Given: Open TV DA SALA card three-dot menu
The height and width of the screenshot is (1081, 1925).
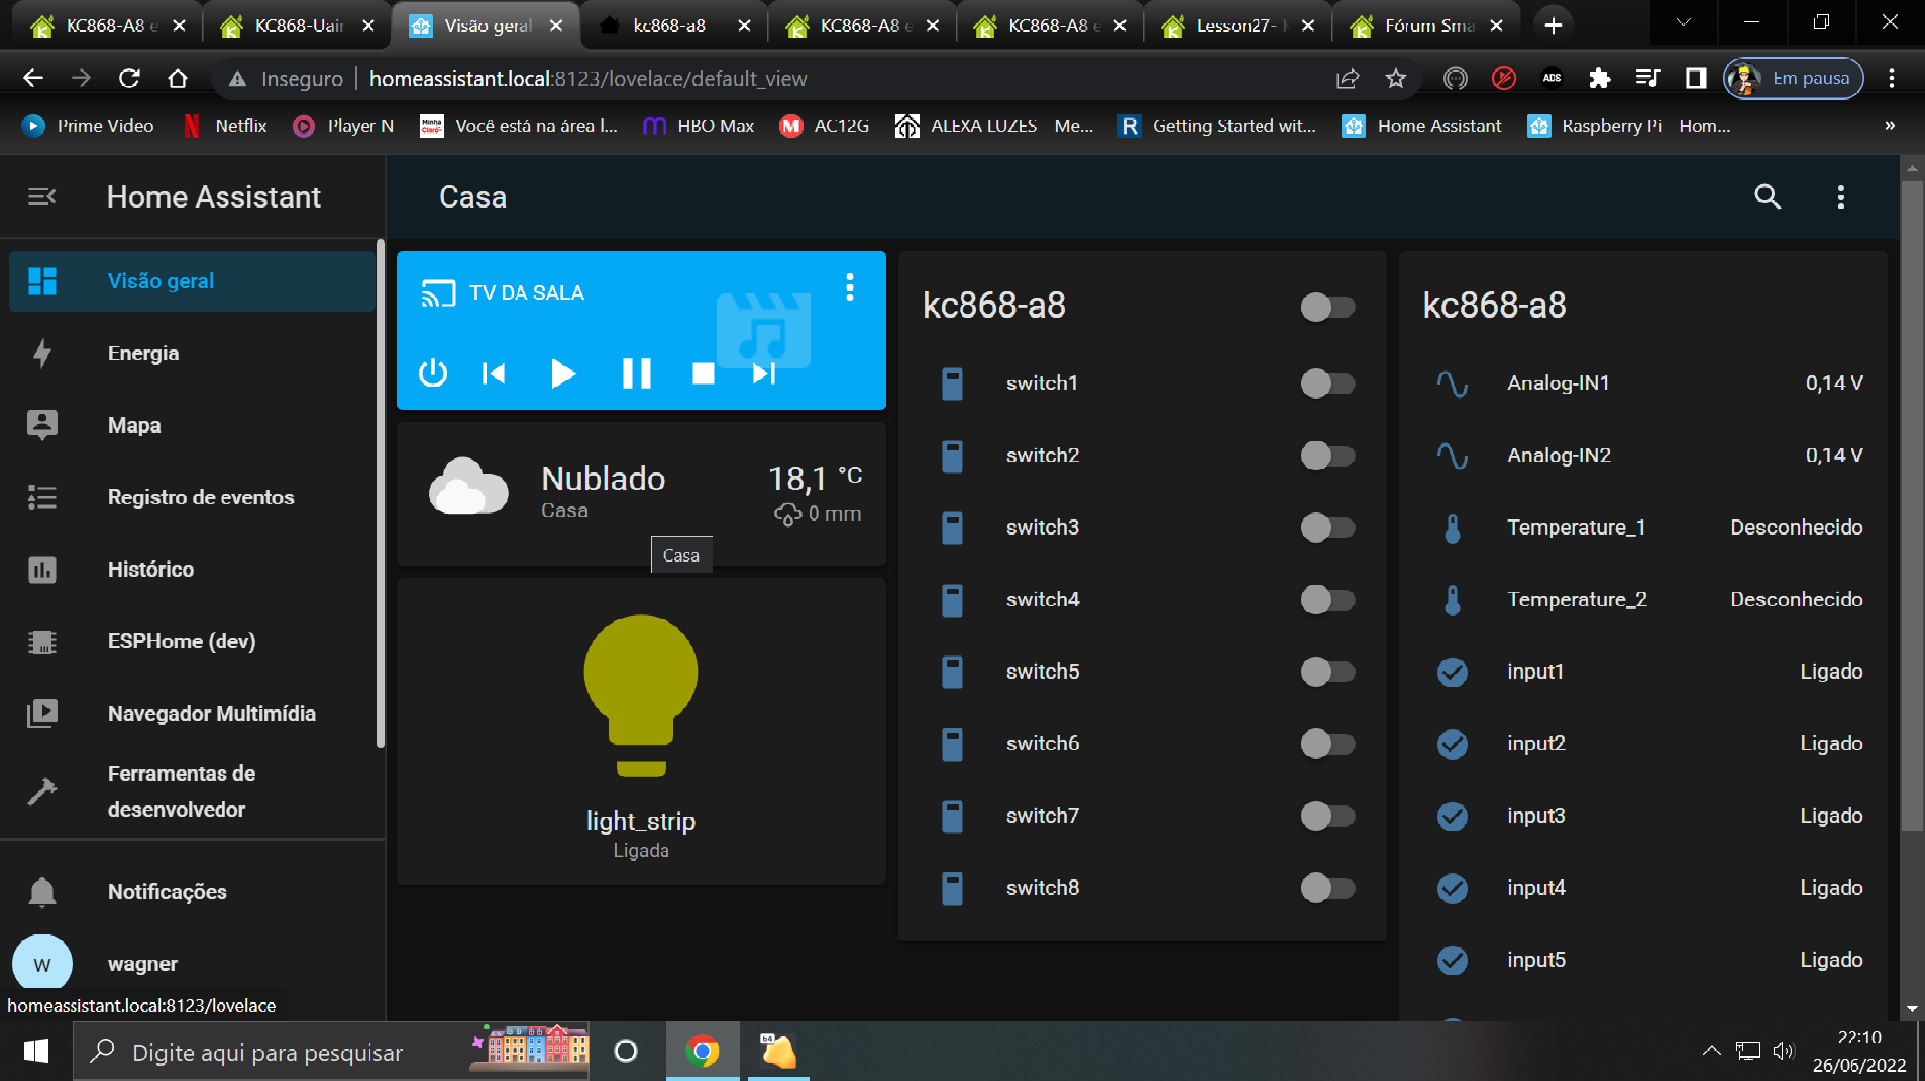Looking at the screenshot, I should click(850, 288).
